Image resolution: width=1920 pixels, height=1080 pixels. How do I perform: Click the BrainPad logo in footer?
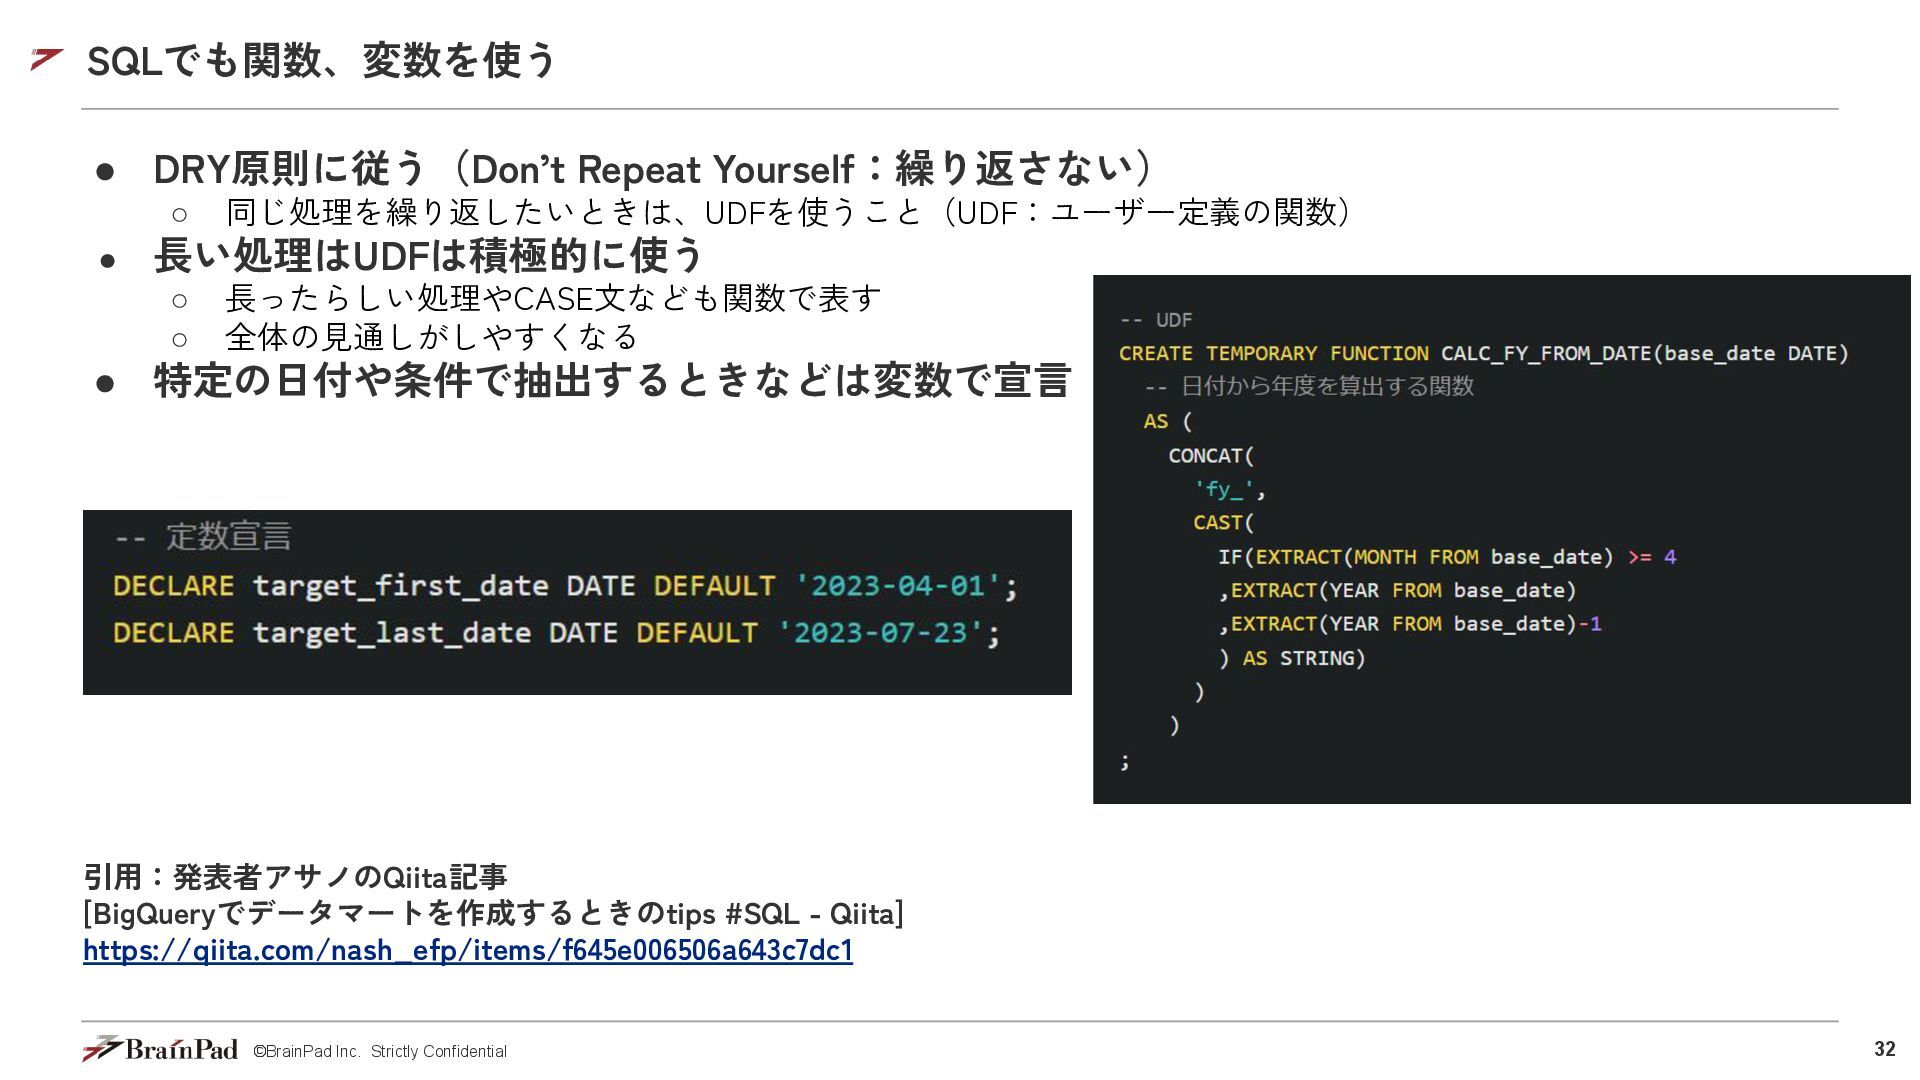pyautogui.click(x=160, y=1049)
